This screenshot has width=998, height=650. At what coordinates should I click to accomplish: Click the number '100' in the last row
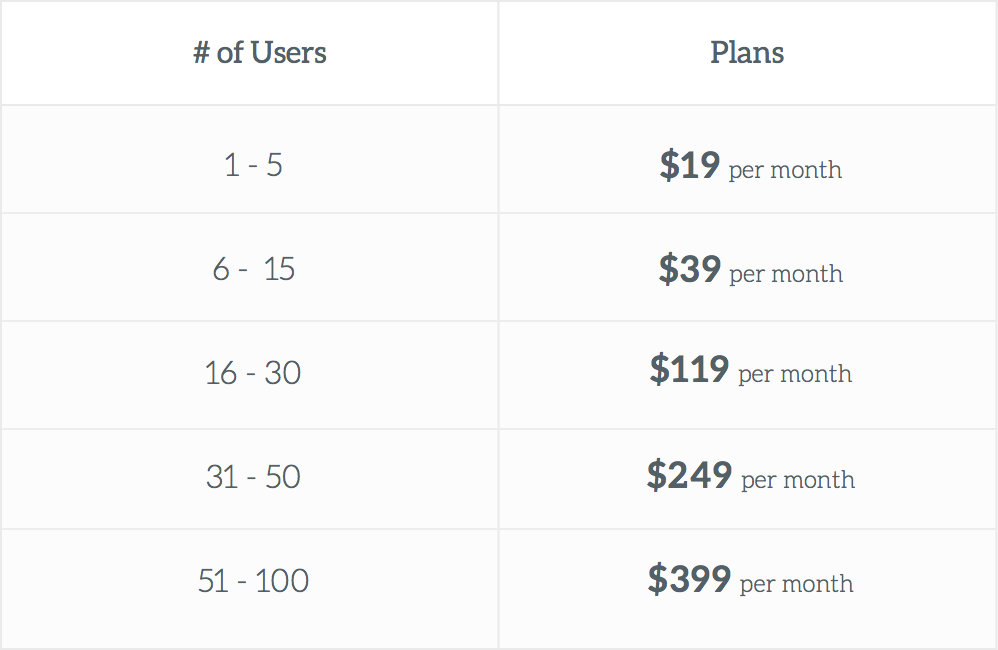282,581
